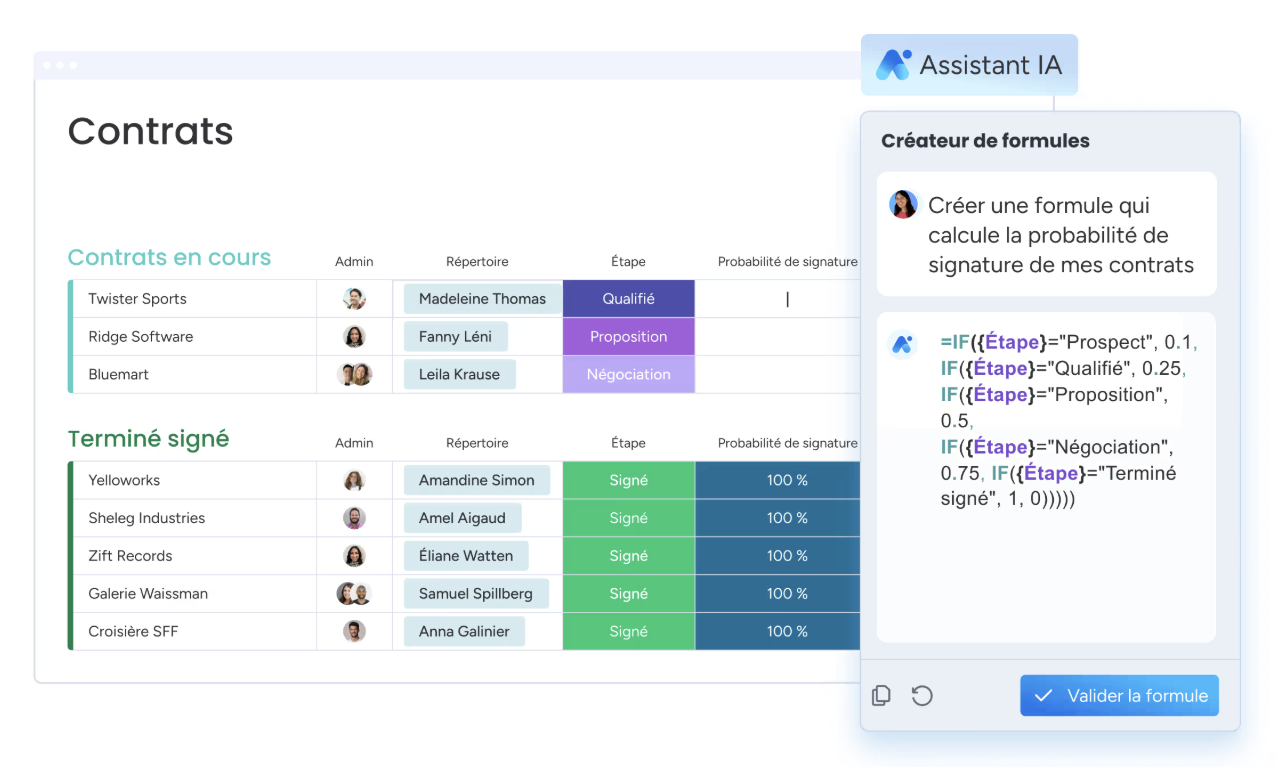Collapse the Terminé signé group
This screenshot has width=1288, height=784.
(x=148, y=438)
